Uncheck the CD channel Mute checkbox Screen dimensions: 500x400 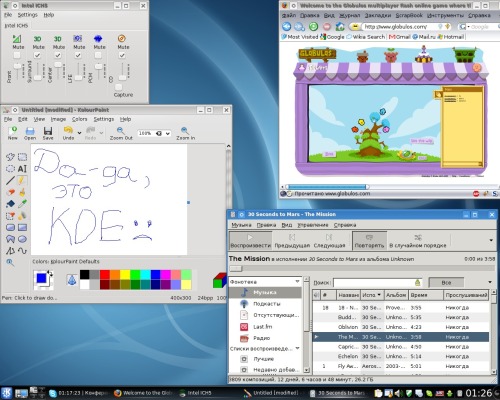(122, 55)
